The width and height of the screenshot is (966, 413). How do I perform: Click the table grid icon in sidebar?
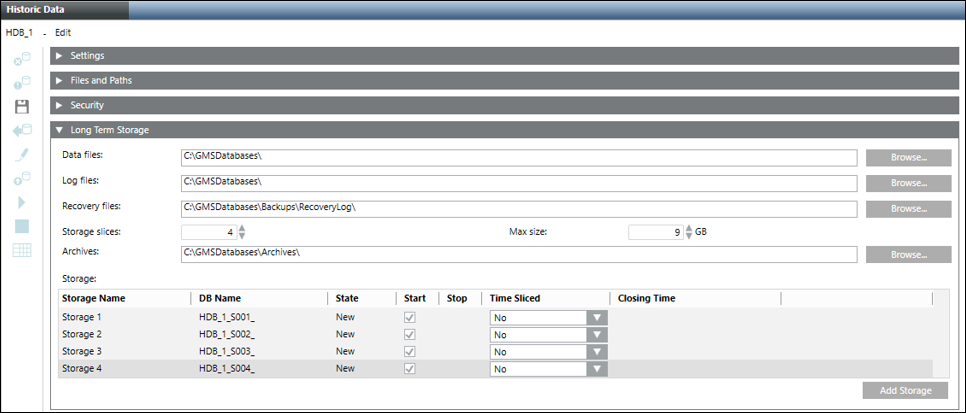(x=21, y=250)
